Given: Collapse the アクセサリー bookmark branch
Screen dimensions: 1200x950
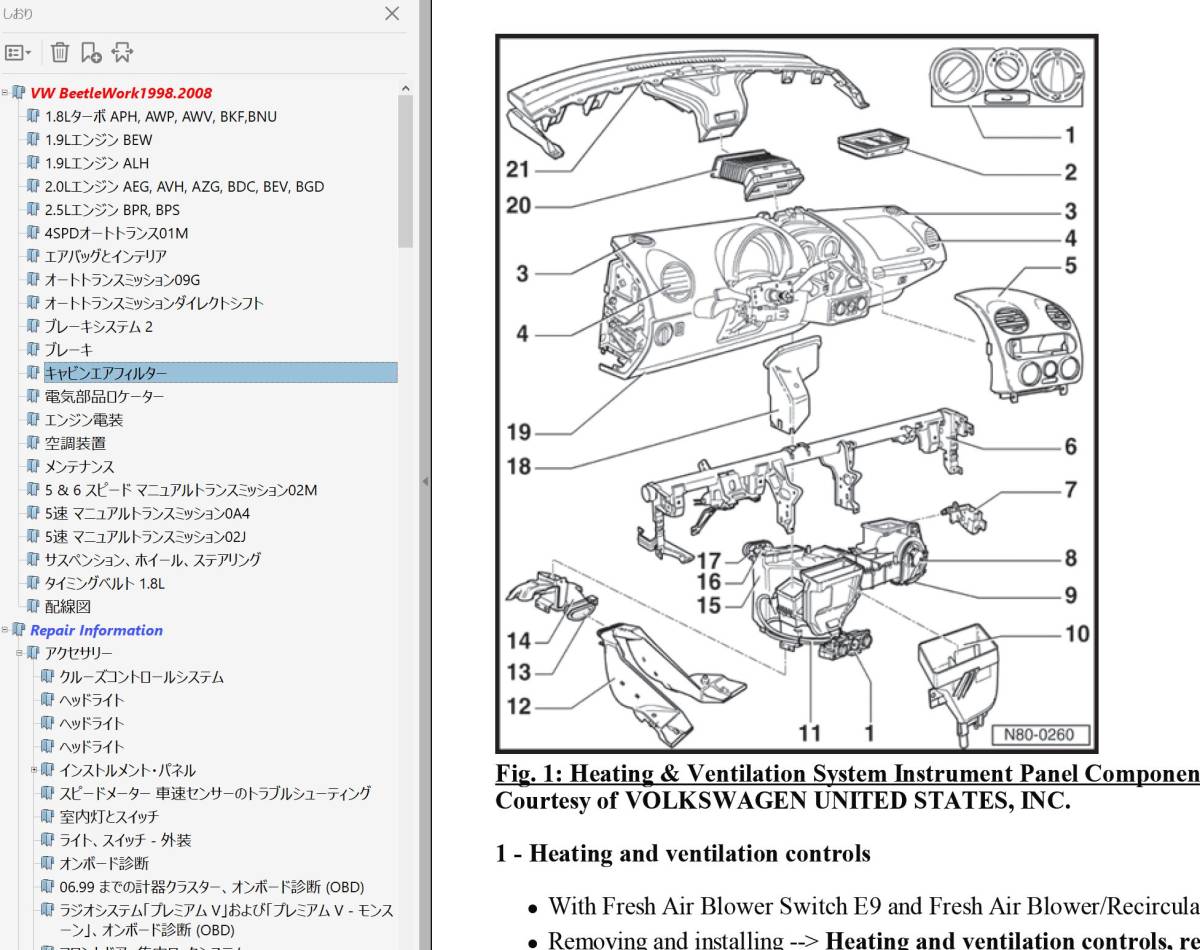Looking at the screenshot, I should coord(19,653).
